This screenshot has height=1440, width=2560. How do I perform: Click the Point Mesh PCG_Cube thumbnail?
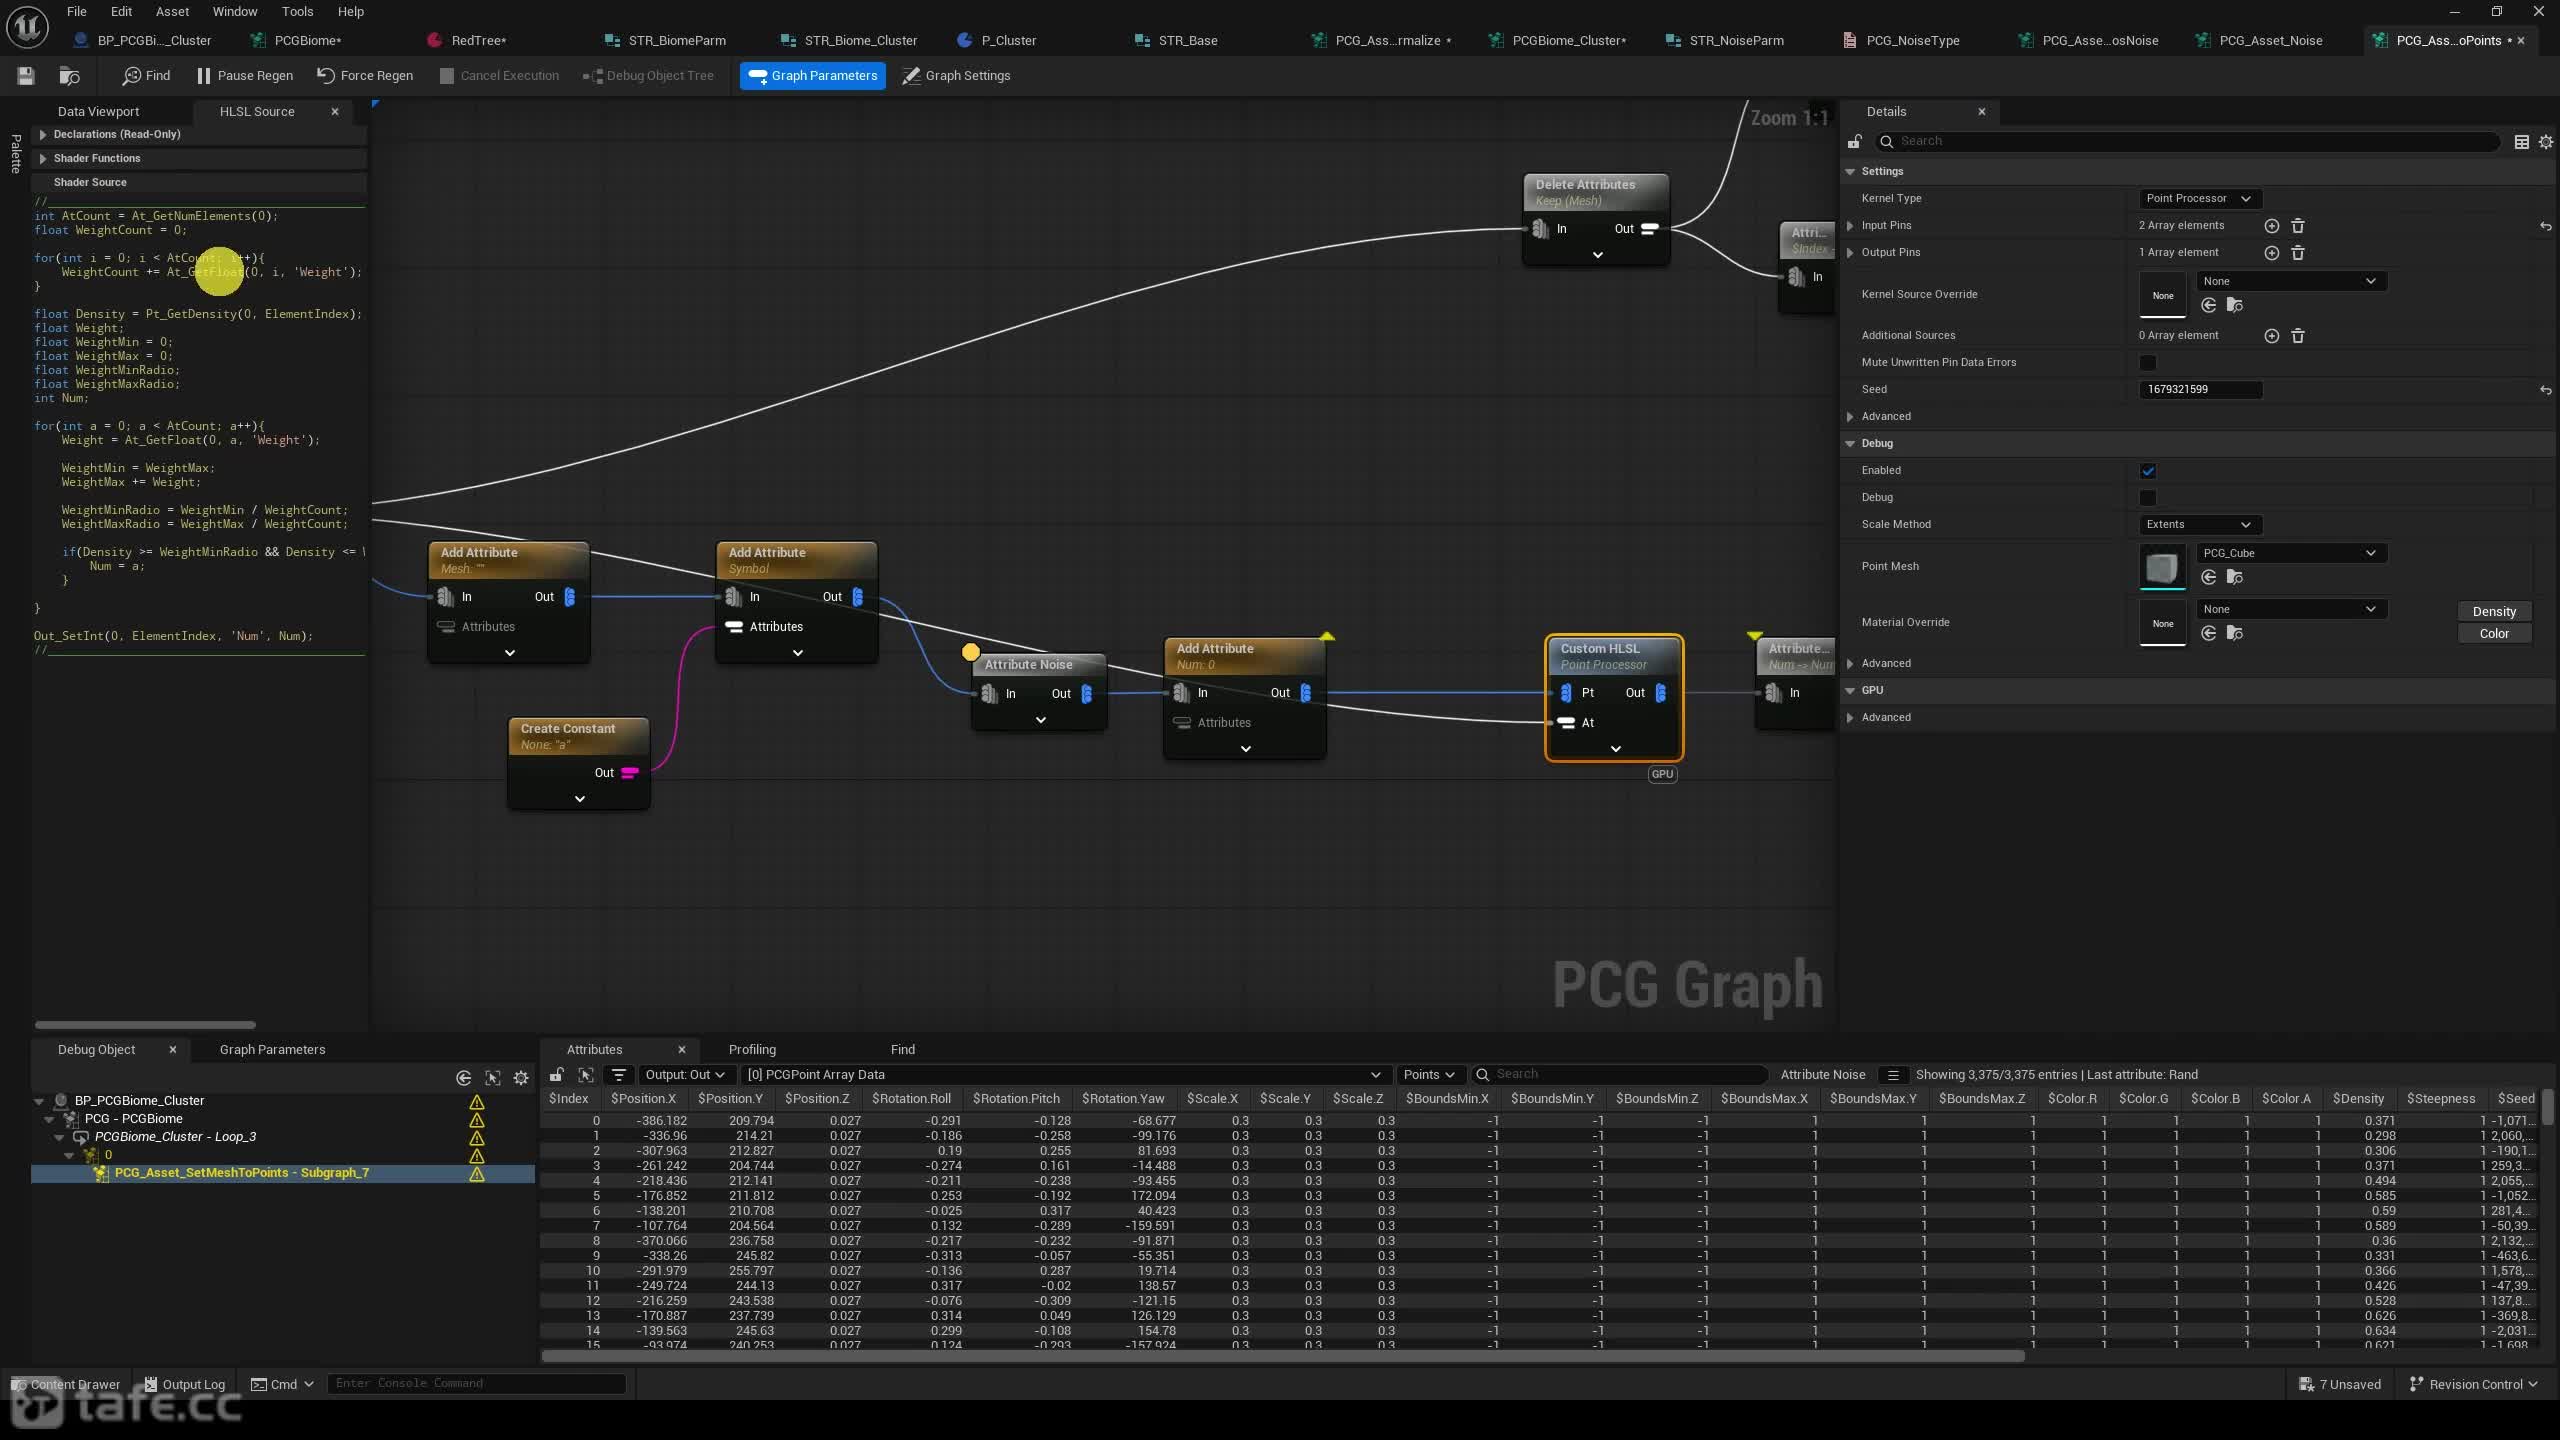point(2162,567)
